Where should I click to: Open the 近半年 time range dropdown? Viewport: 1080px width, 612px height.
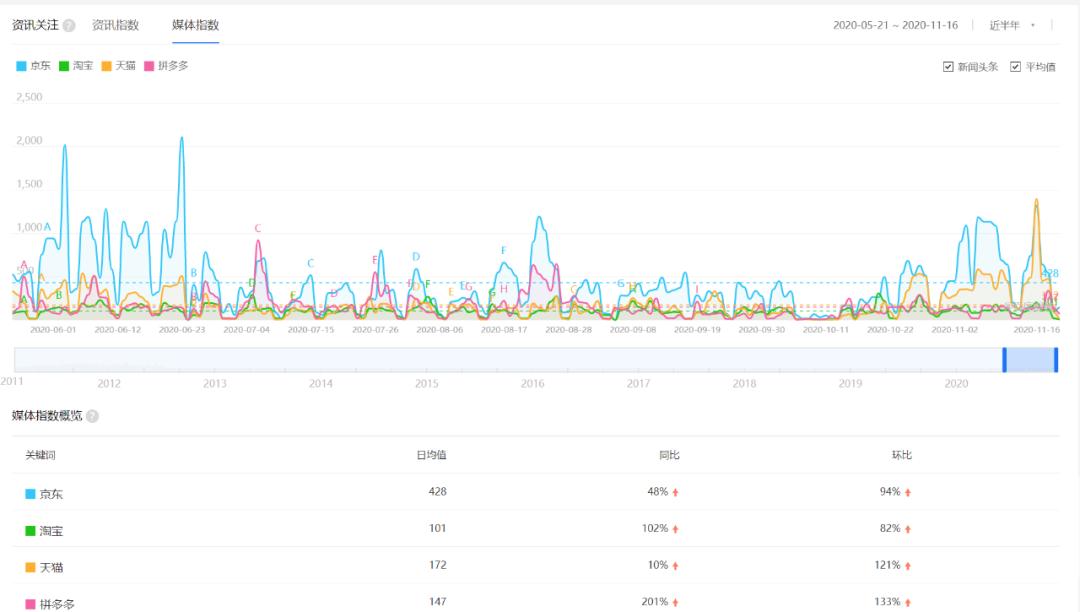pos(1012,25)
